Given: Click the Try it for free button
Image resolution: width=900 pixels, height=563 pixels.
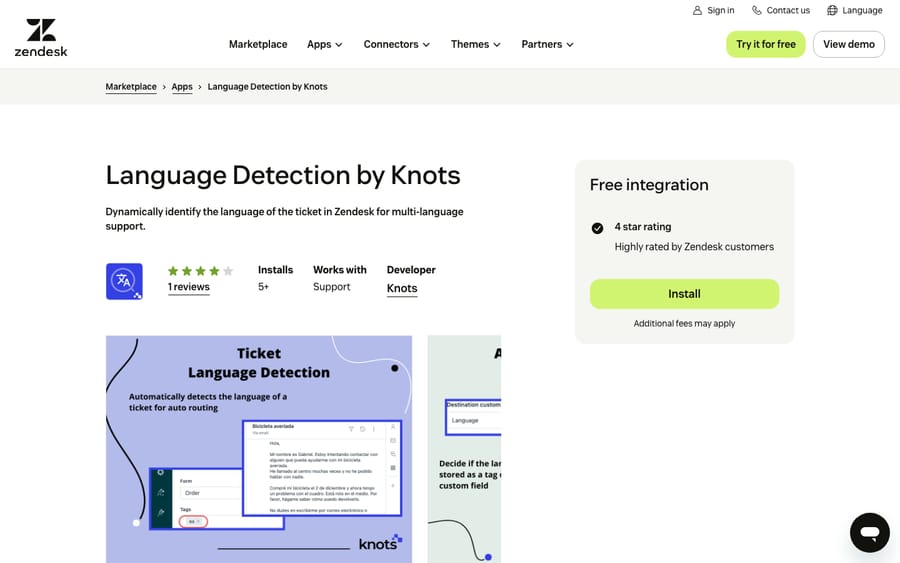Looking at the screenshot, I should click(766, 44).
